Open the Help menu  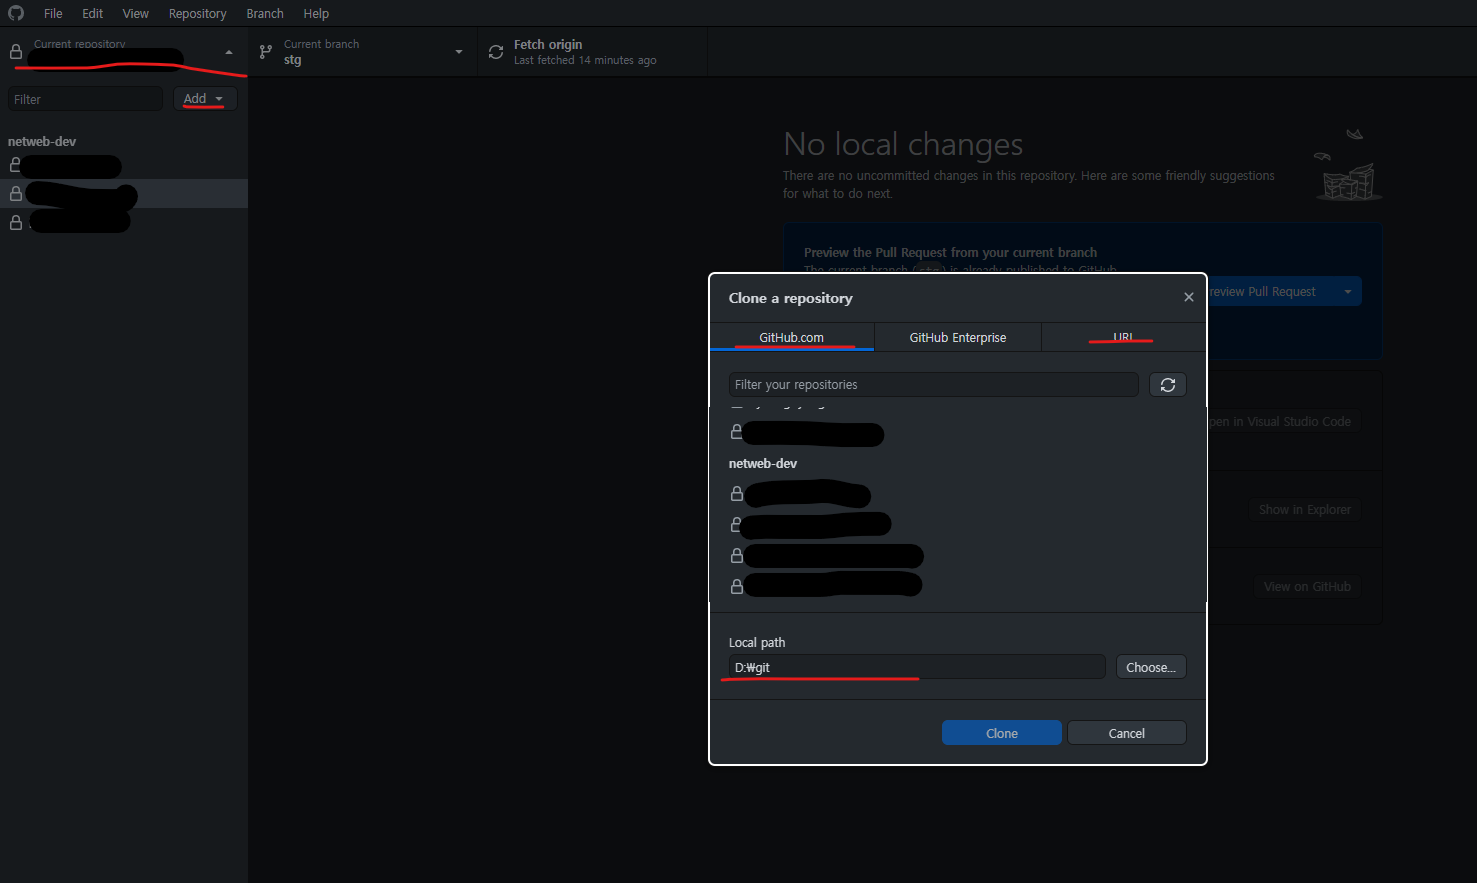(316, 13)
